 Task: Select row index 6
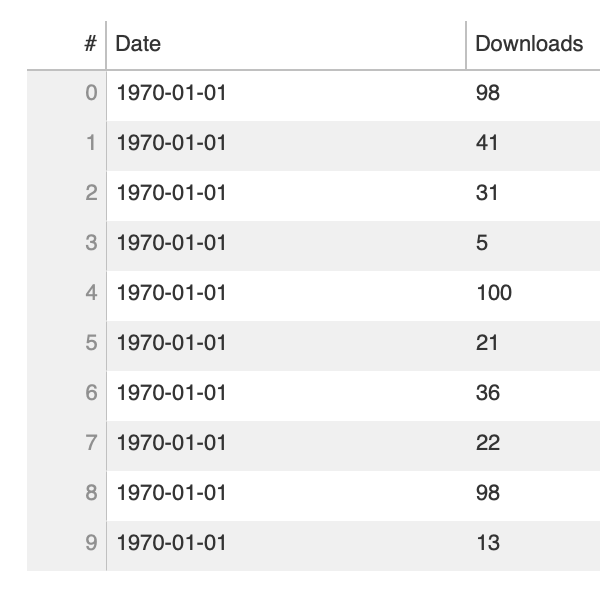point(91,393)
